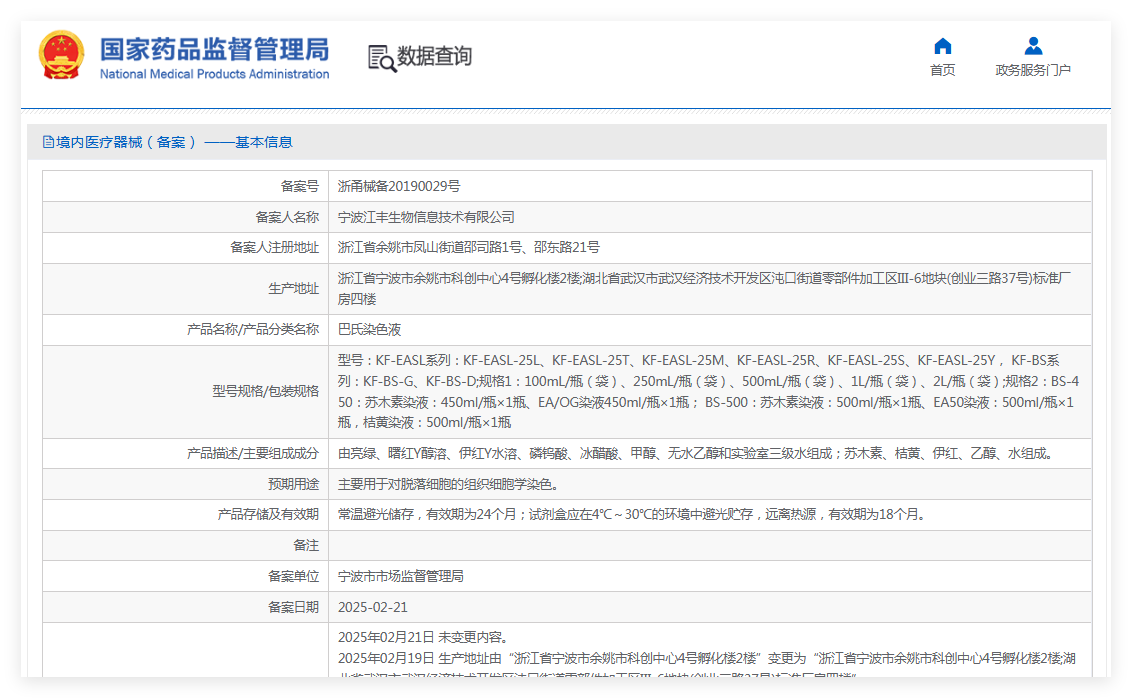Viewport: 1132px width, 698px height.
Task: Select the 型号规格/包装规格 label
Action: 266,391
